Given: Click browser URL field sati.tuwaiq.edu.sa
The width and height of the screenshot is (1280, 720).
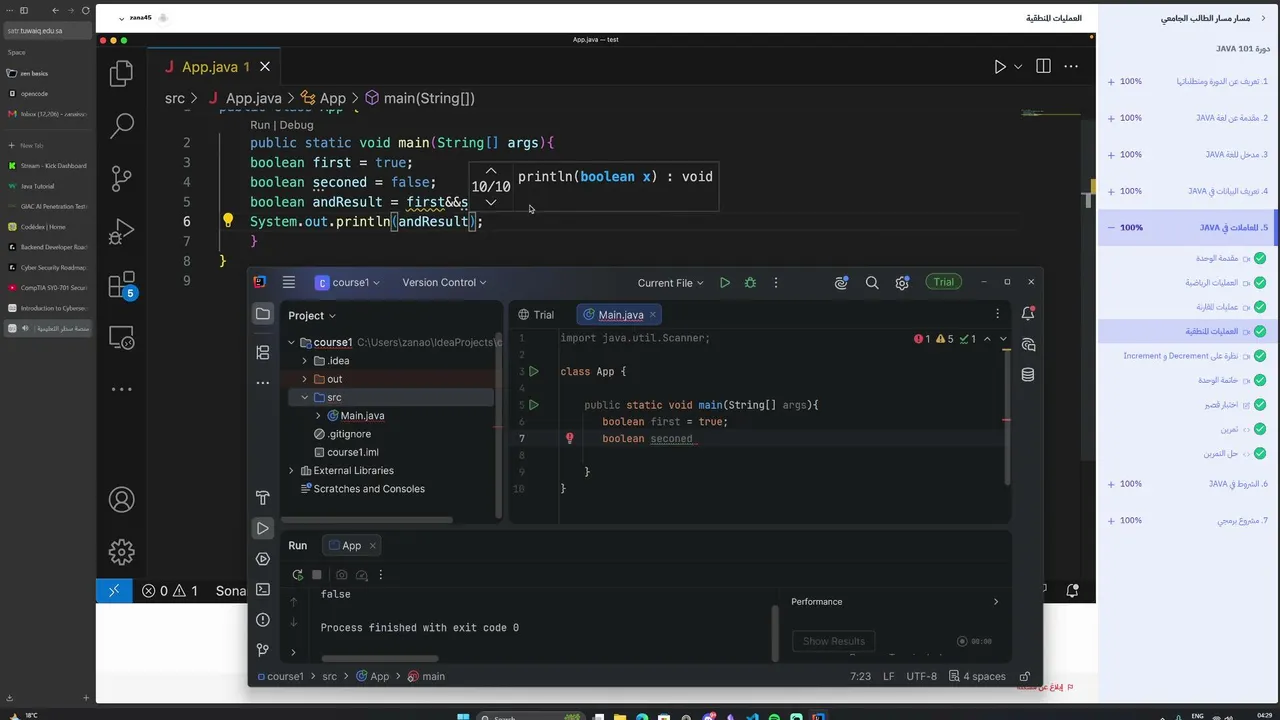Looking at the screenshot, I should tap(48, 30).
